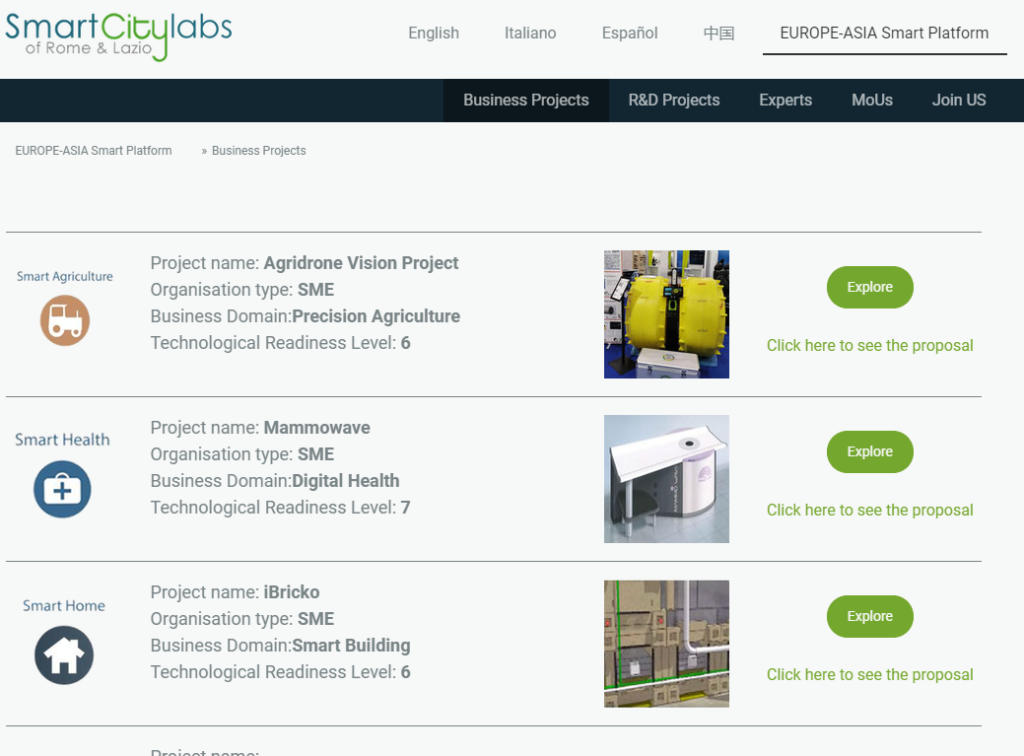Click the Smart Home house icon
Viewport: 1024px width, 756px height.
pyautogui.click(x=64, y=655)
